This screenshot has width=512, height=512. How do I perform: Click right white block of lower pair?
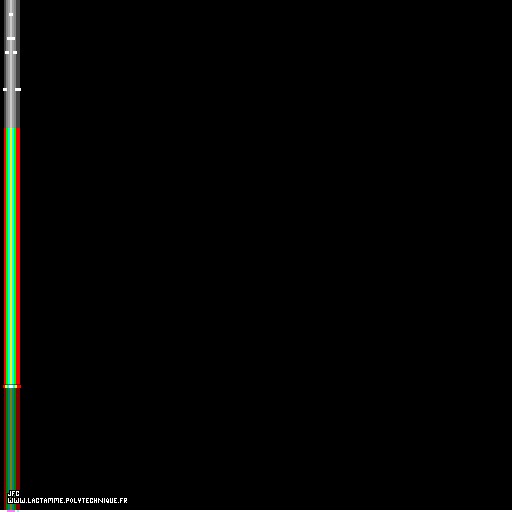(18, 89)
